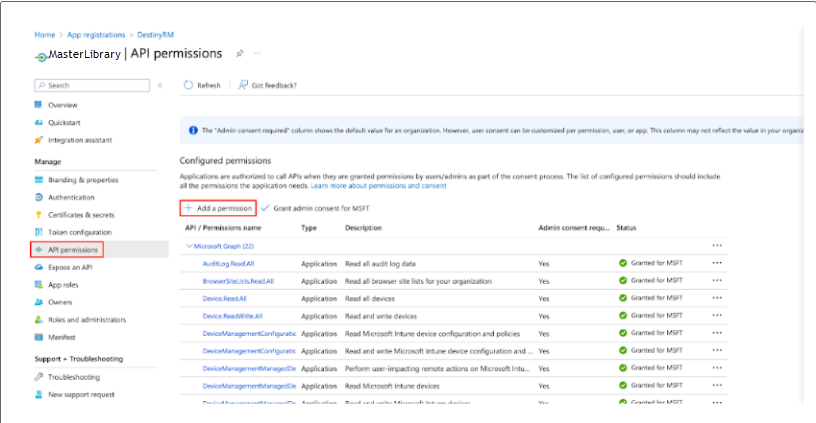
Task: Open the more options ellipsis beside the page title
Action: (x=257, y=54)
